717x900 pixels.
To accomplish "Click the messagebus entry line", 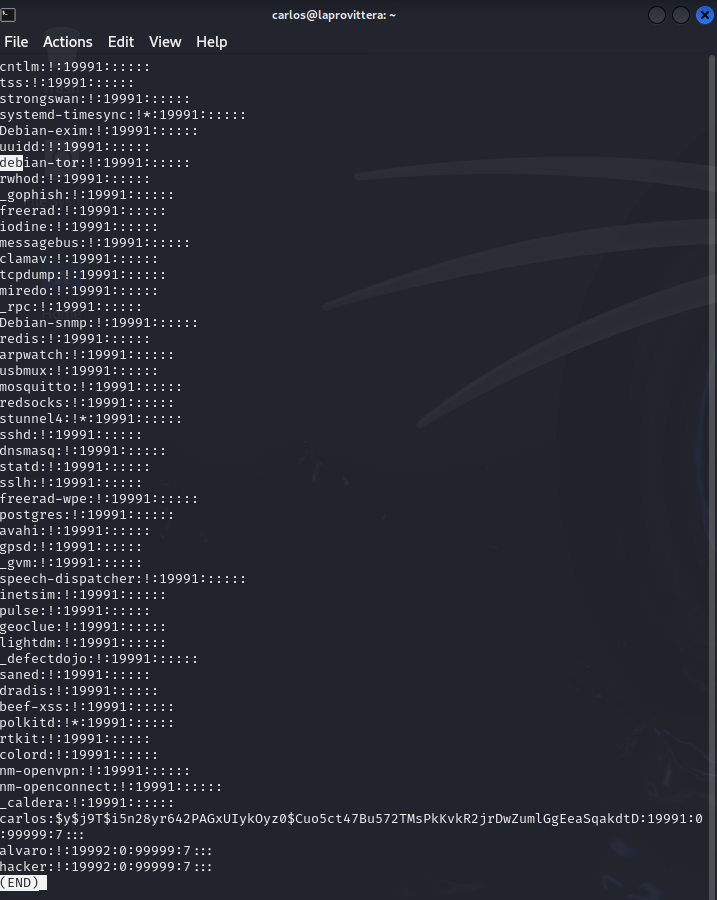I will [x=95, y=243].
